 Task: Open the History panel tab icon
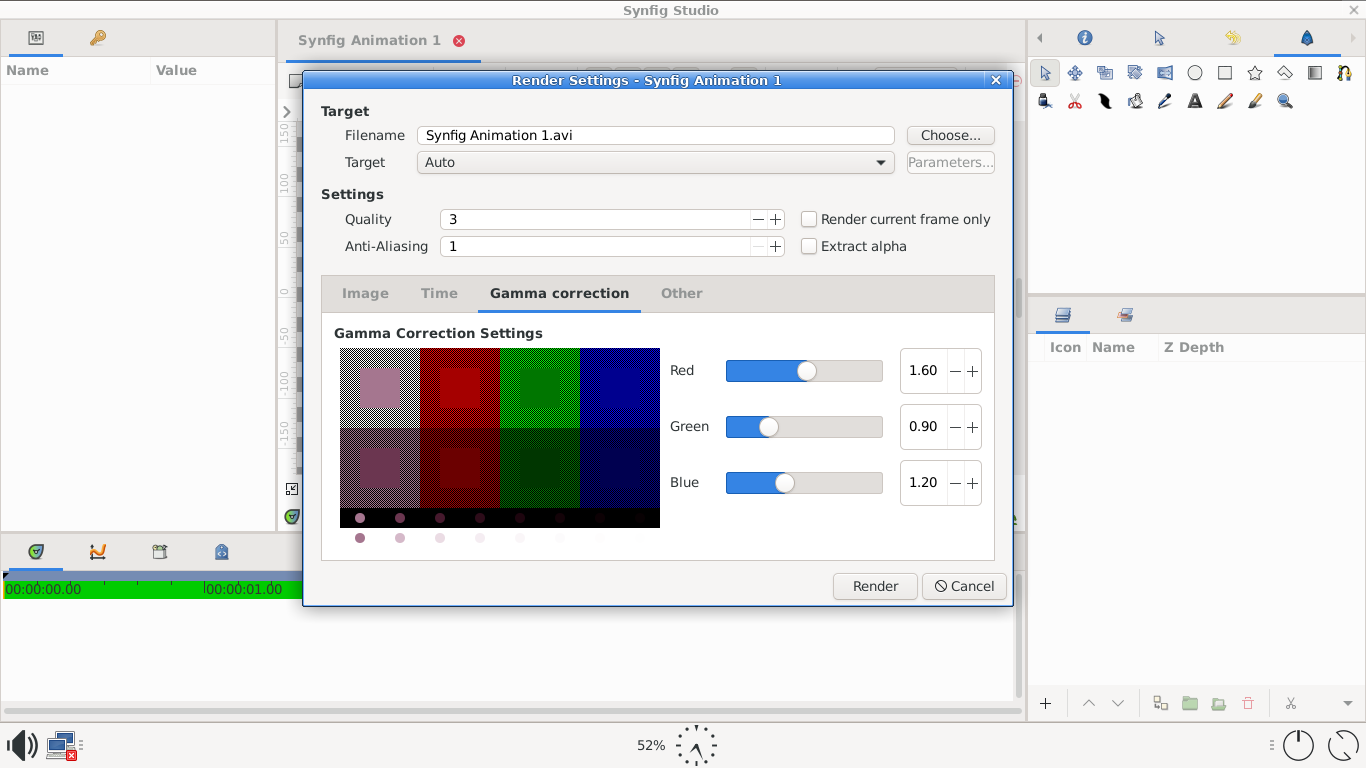click(1233, 38)
